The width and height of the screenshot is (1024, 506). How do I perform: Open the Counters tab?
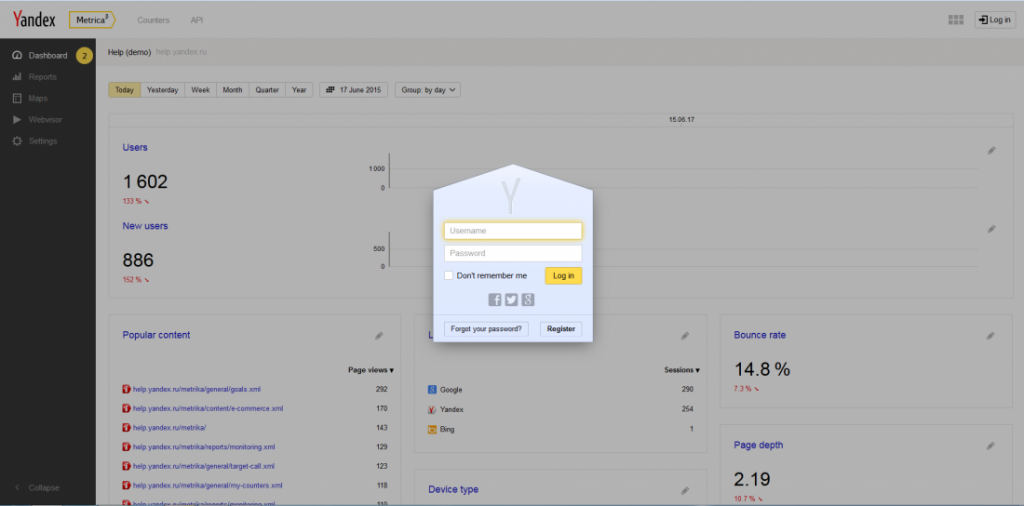click(153, 20)
